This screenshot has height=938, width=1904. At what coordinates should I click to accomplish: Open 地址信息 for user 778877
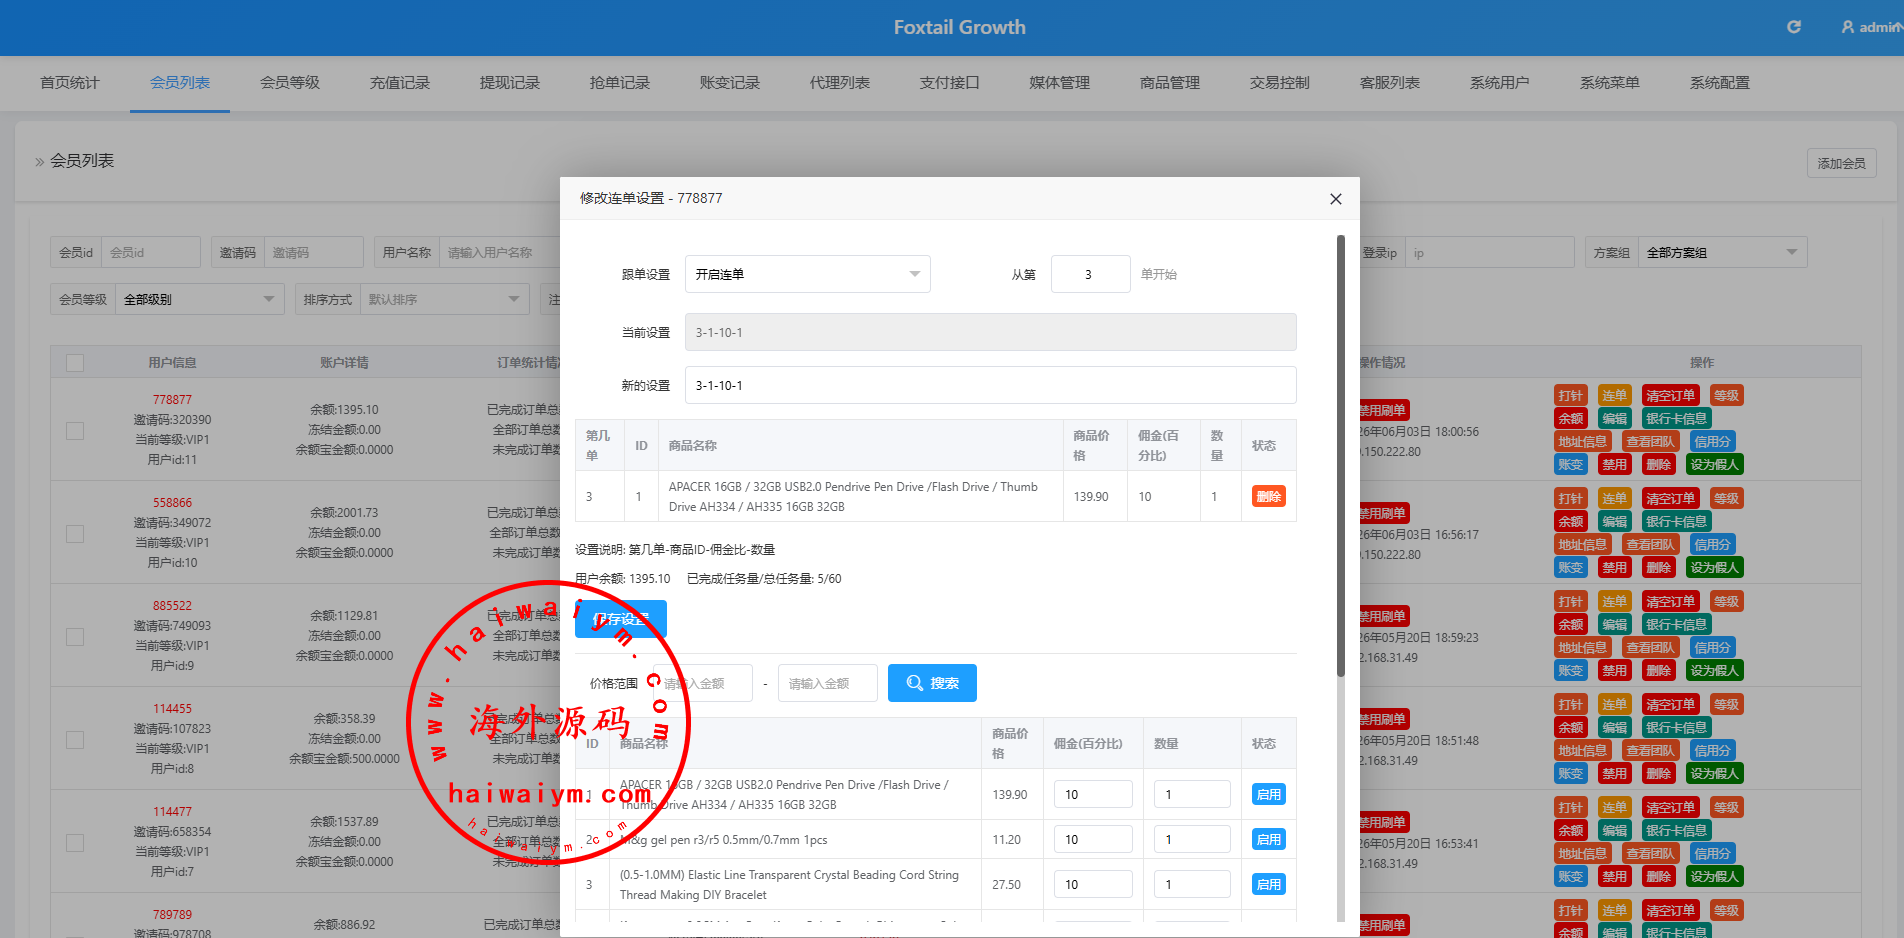tap(1583, 442)
